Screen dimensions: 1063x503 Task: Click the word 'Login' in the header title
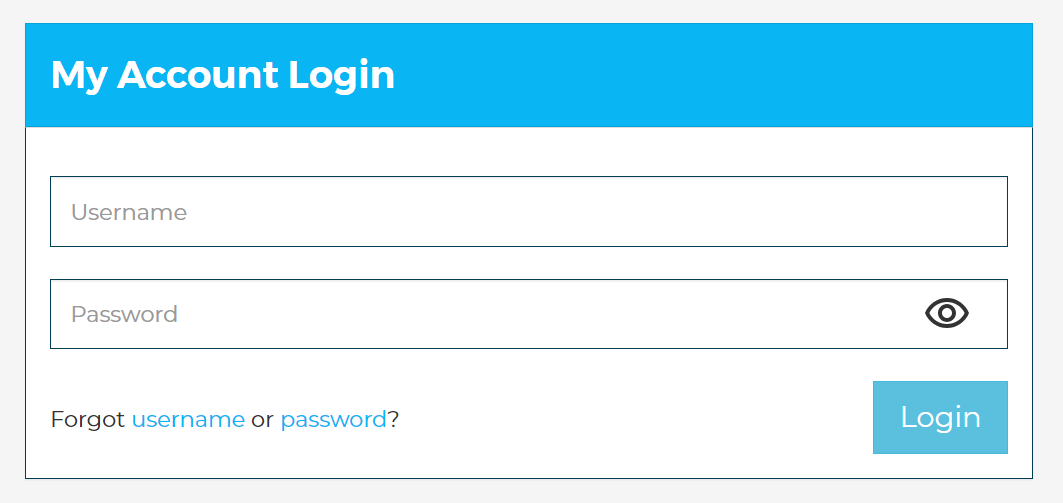(342, 76)
